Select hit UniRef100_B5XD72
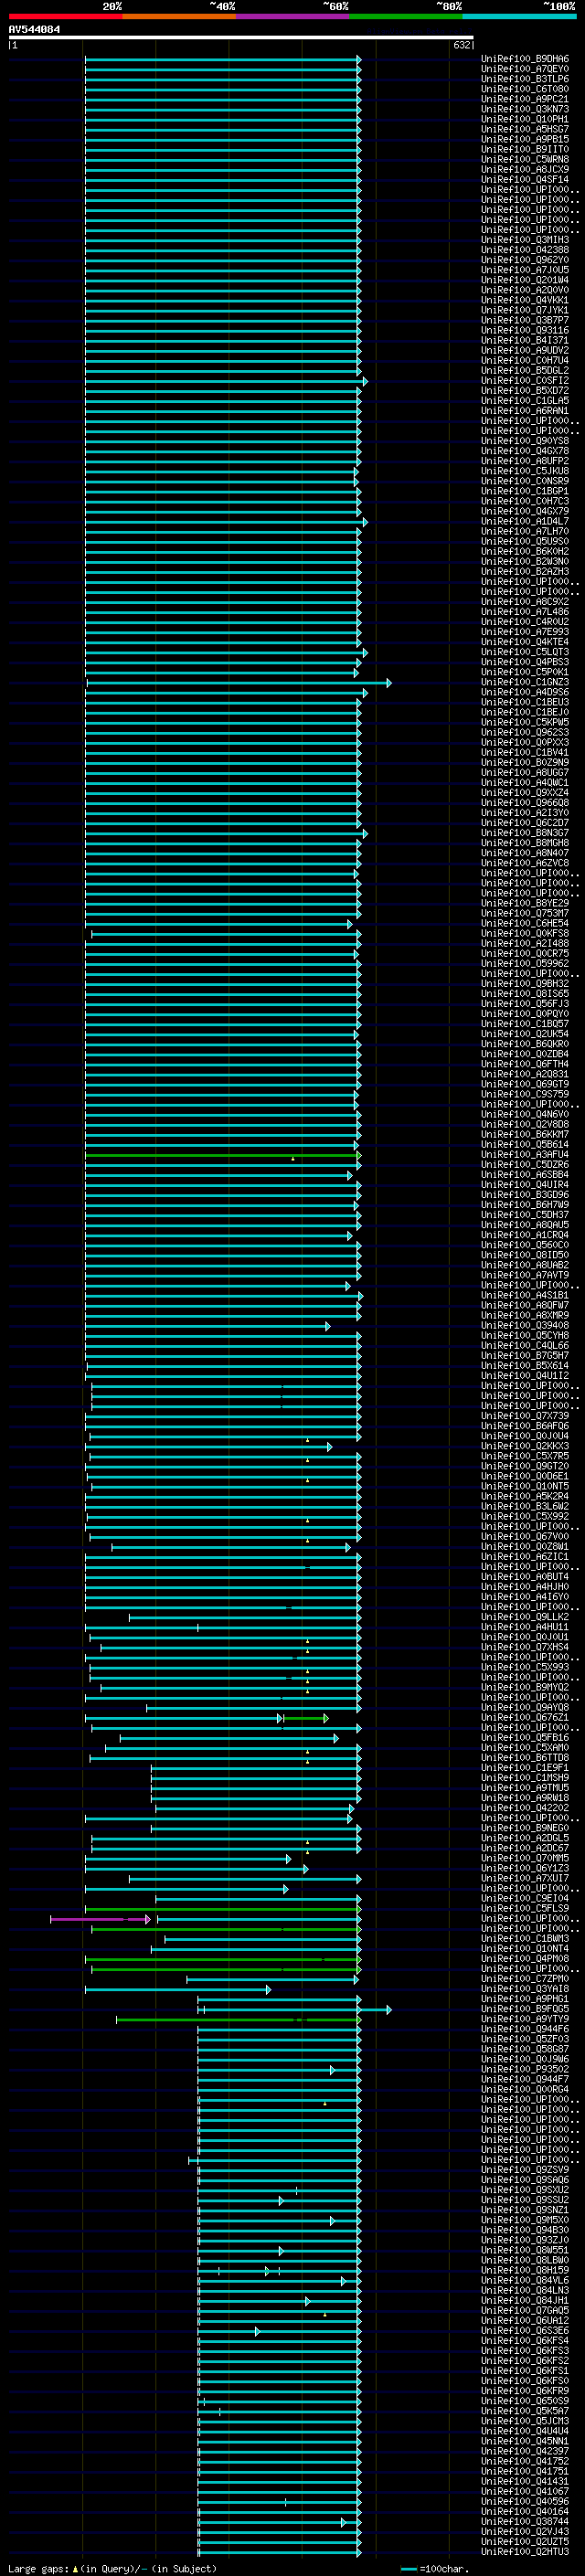 tap(525, 391)
